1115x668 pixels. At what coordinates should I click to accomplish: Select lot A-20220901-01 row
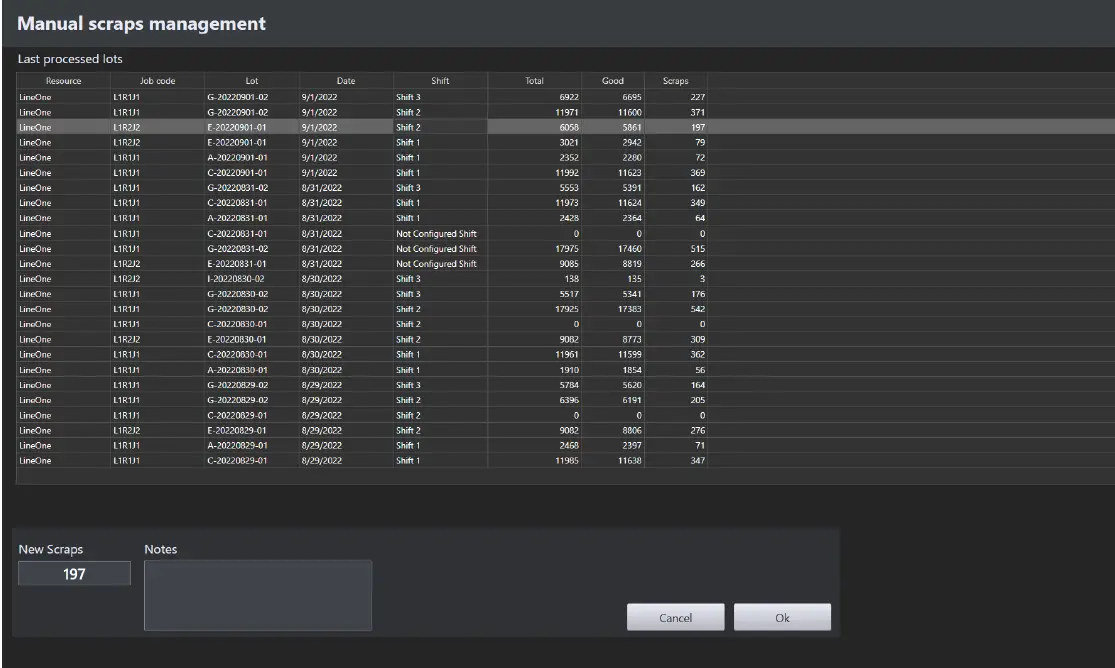click(300, 157)
